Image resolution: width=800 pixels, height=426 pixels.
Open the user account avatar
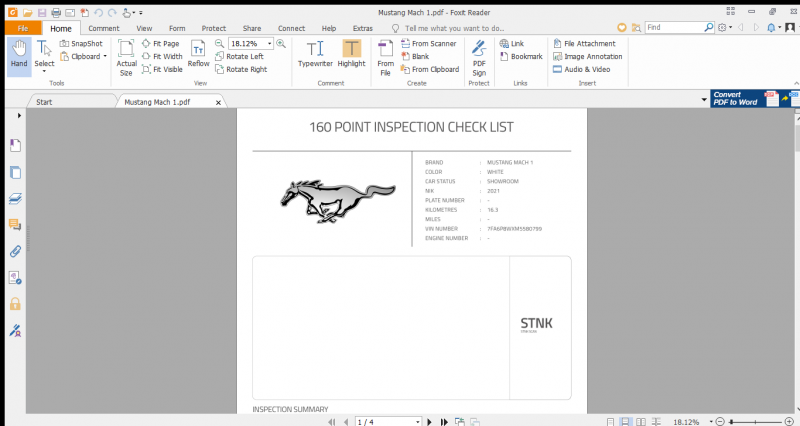tap(790, 28)
